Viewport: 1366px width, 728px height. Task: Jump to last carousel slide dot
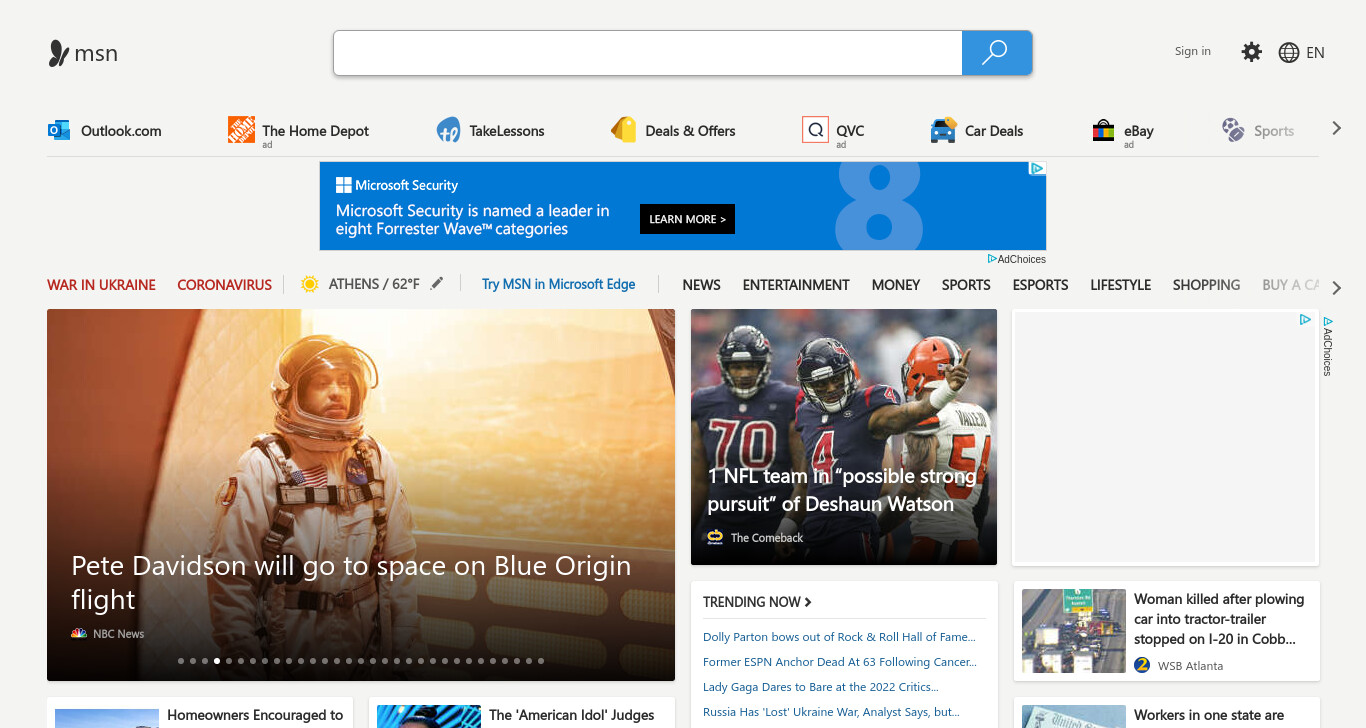coord(541,661)
